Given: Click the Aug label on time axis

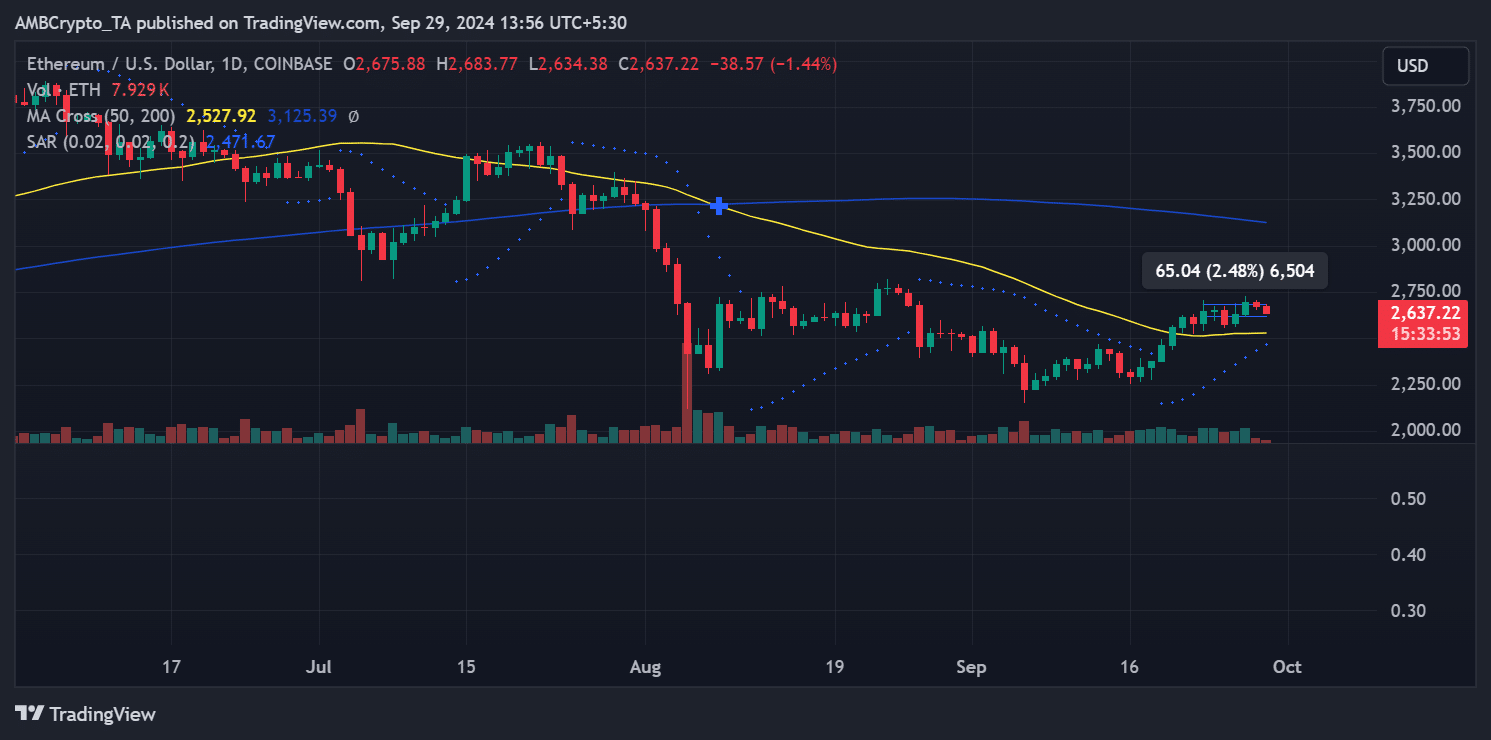Looking at the screenshot, I should pyautogui.click(x=646, y=667).
